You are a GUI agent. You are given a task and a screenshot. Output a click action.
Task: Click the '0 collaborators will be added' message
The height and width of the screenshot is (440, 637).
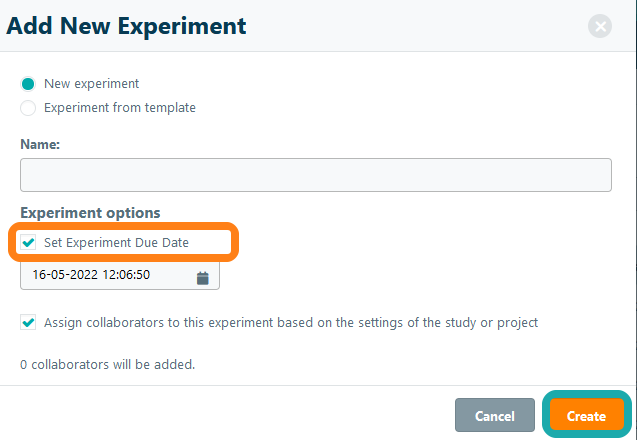pyautogui.click(x=107, y=364)
